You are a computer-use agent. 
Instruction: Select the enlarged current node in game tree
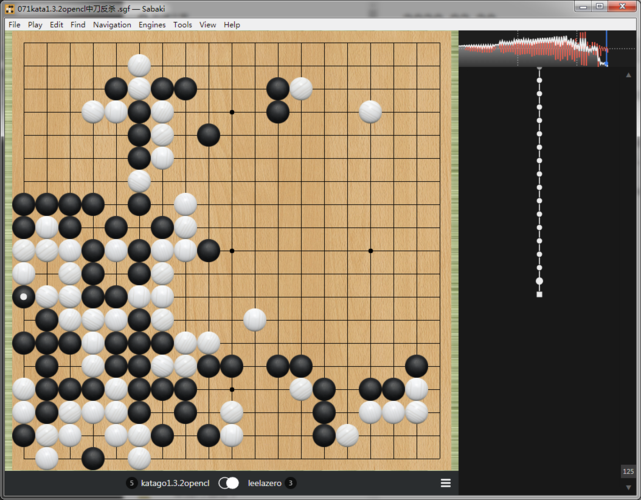pos(539,281)
